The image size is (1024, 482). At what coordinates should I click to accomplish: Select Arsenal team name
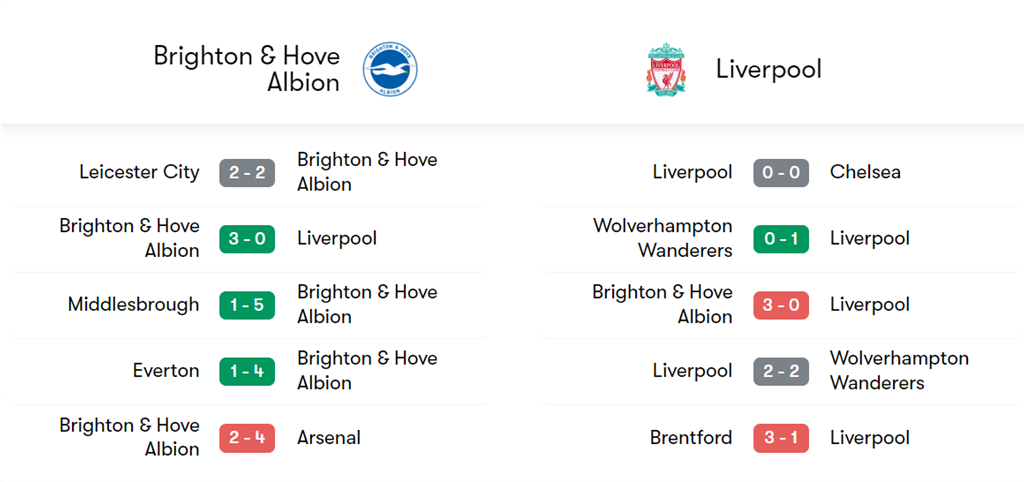click(x=329, y=438)
